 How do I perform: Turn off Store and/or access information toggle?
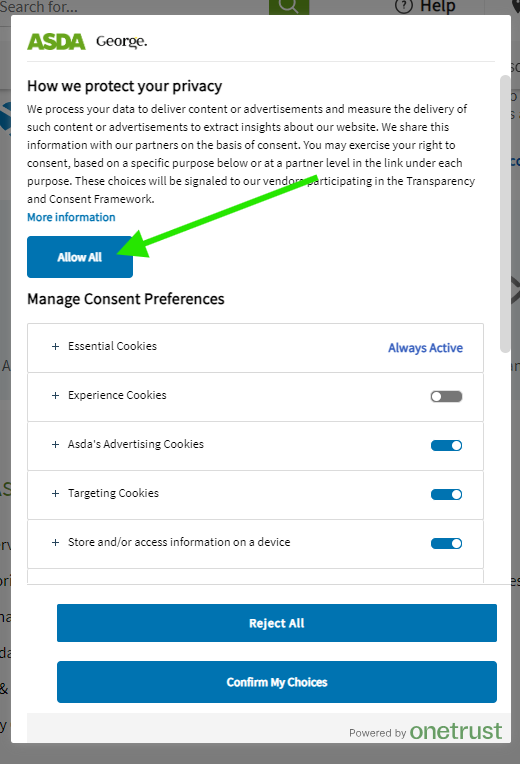pos(446,543)
